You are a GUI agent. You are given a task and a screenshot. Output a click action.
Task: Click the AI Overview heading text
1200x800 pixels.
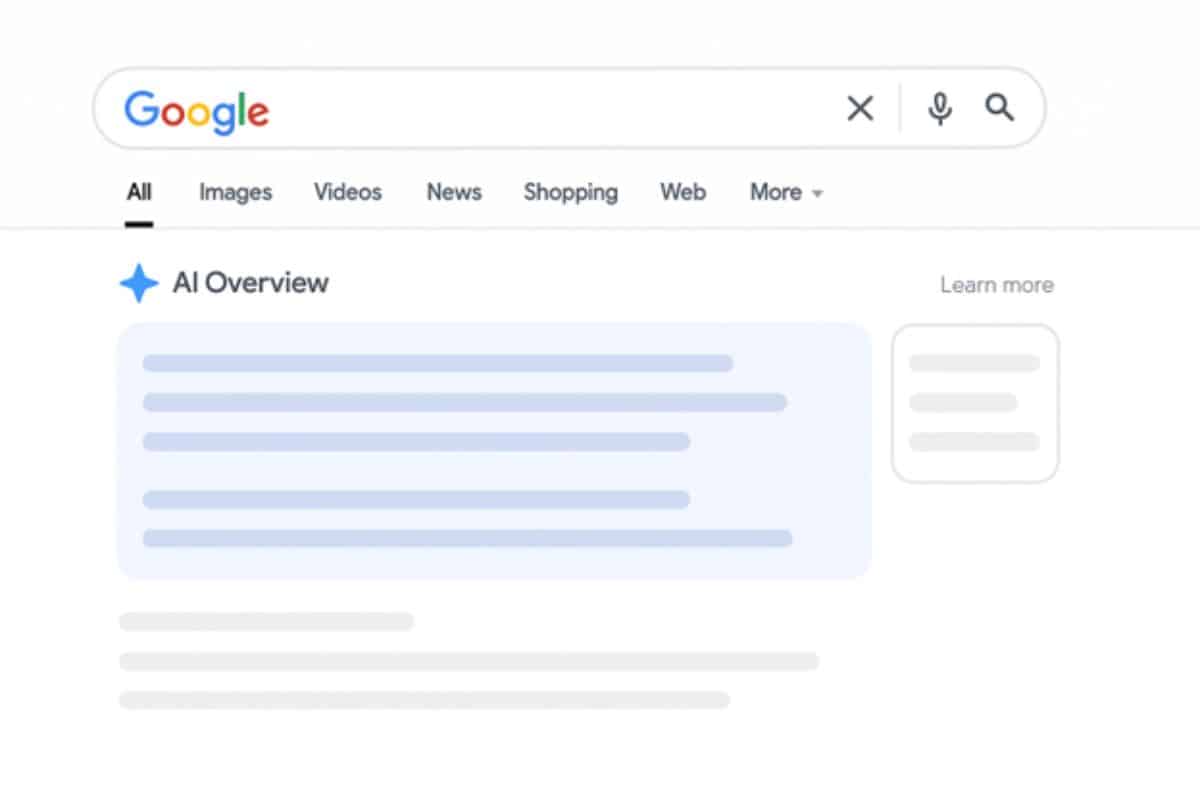click(x=250, y=283)
